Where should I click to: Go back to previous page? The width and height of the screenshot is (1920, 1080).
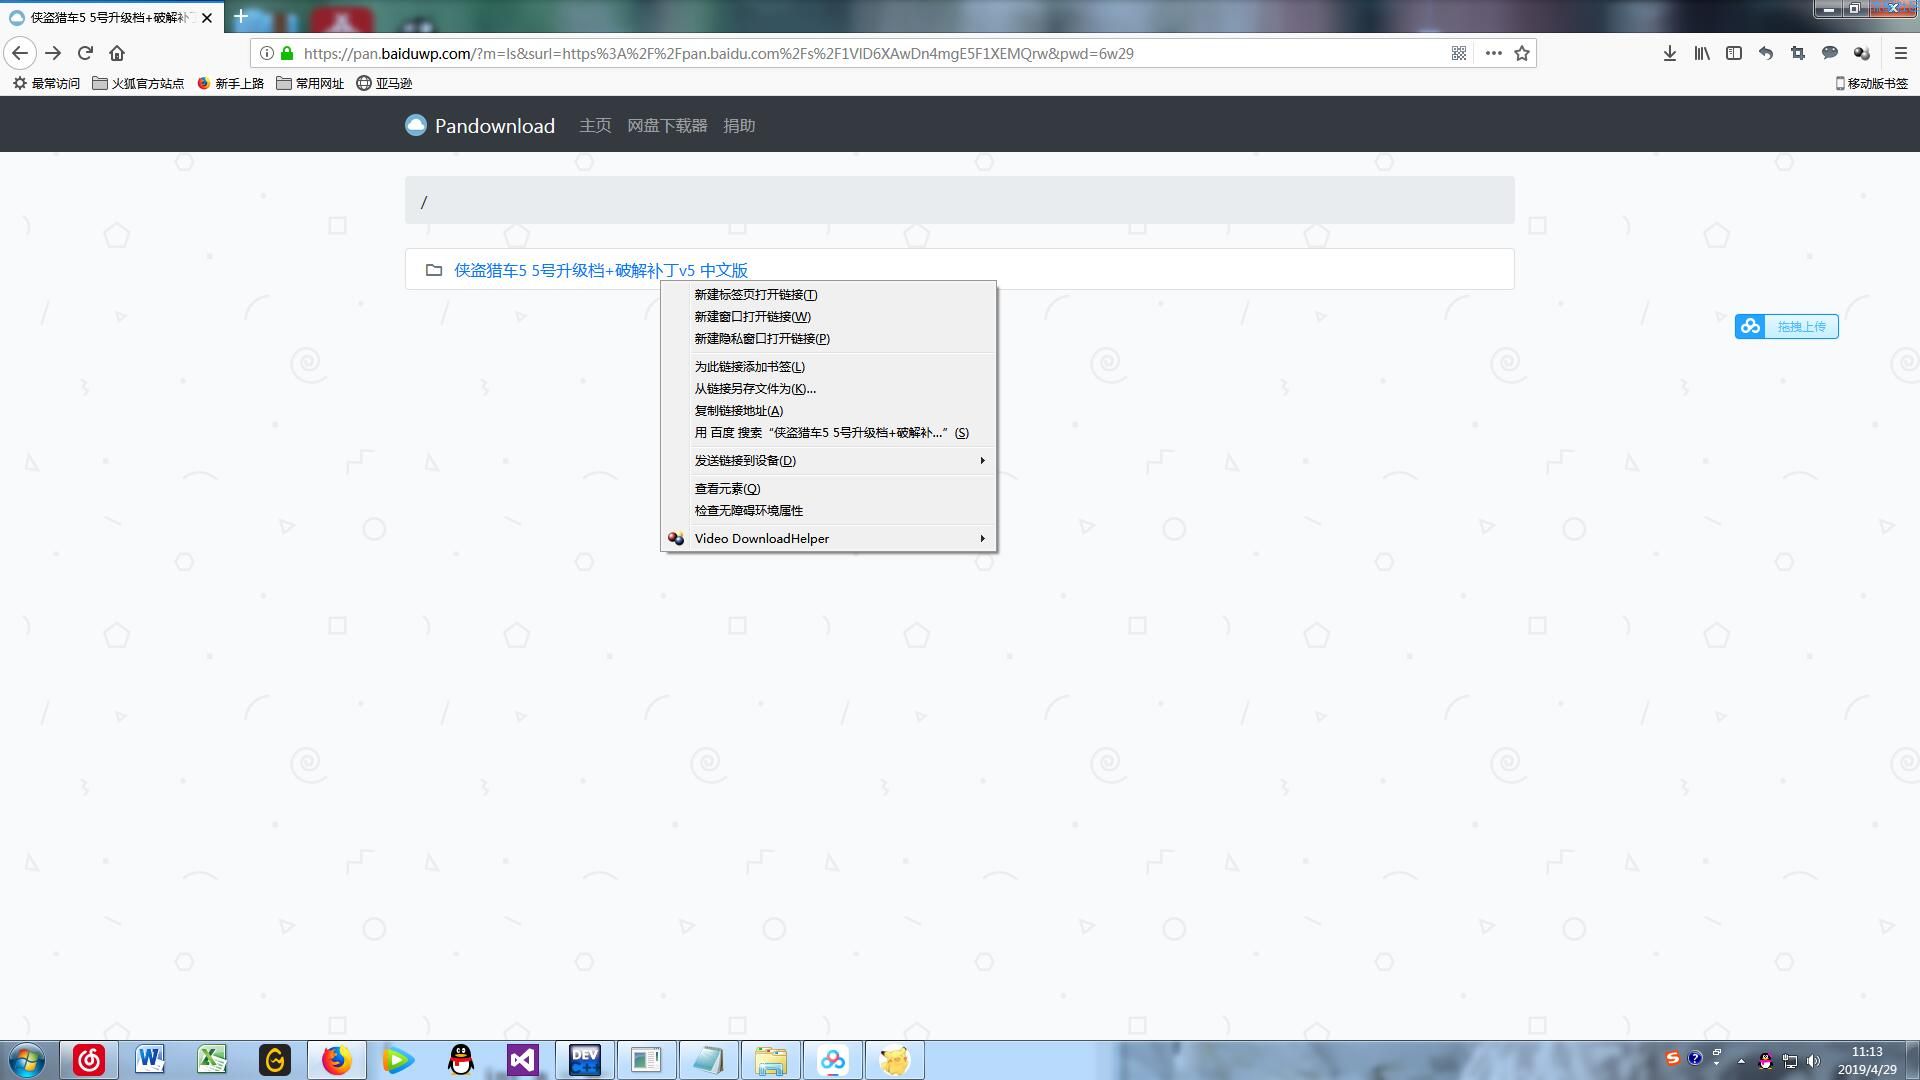tap(20, 53)
